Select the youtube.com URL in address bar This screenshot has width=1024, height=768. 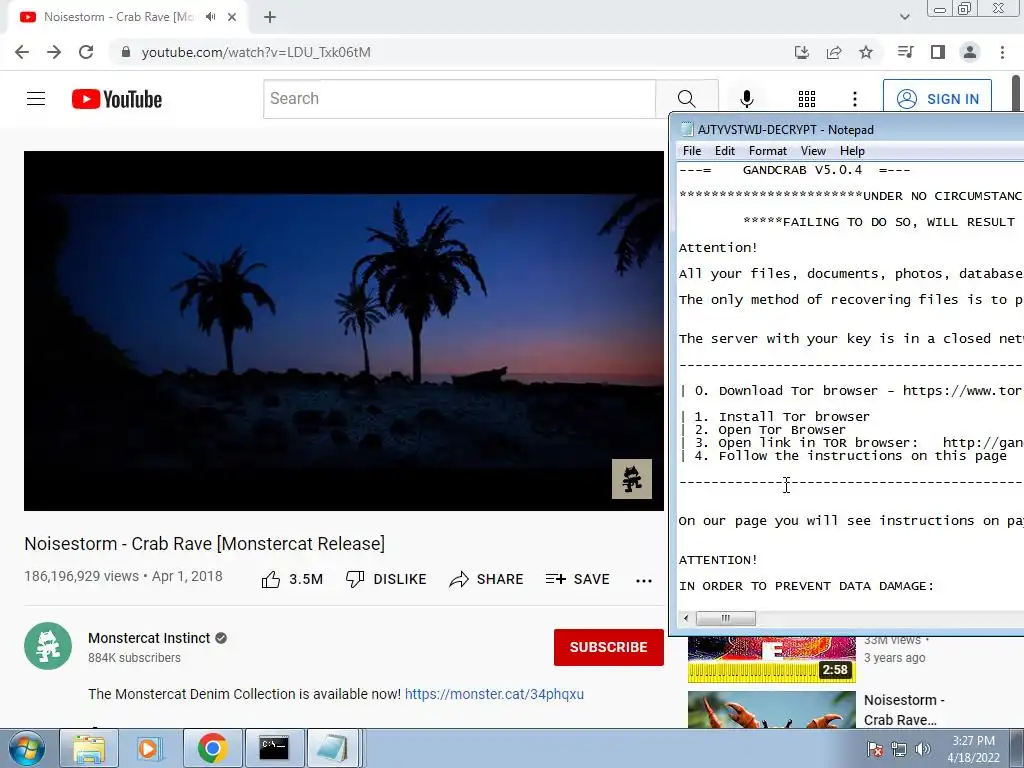[256, 52]
